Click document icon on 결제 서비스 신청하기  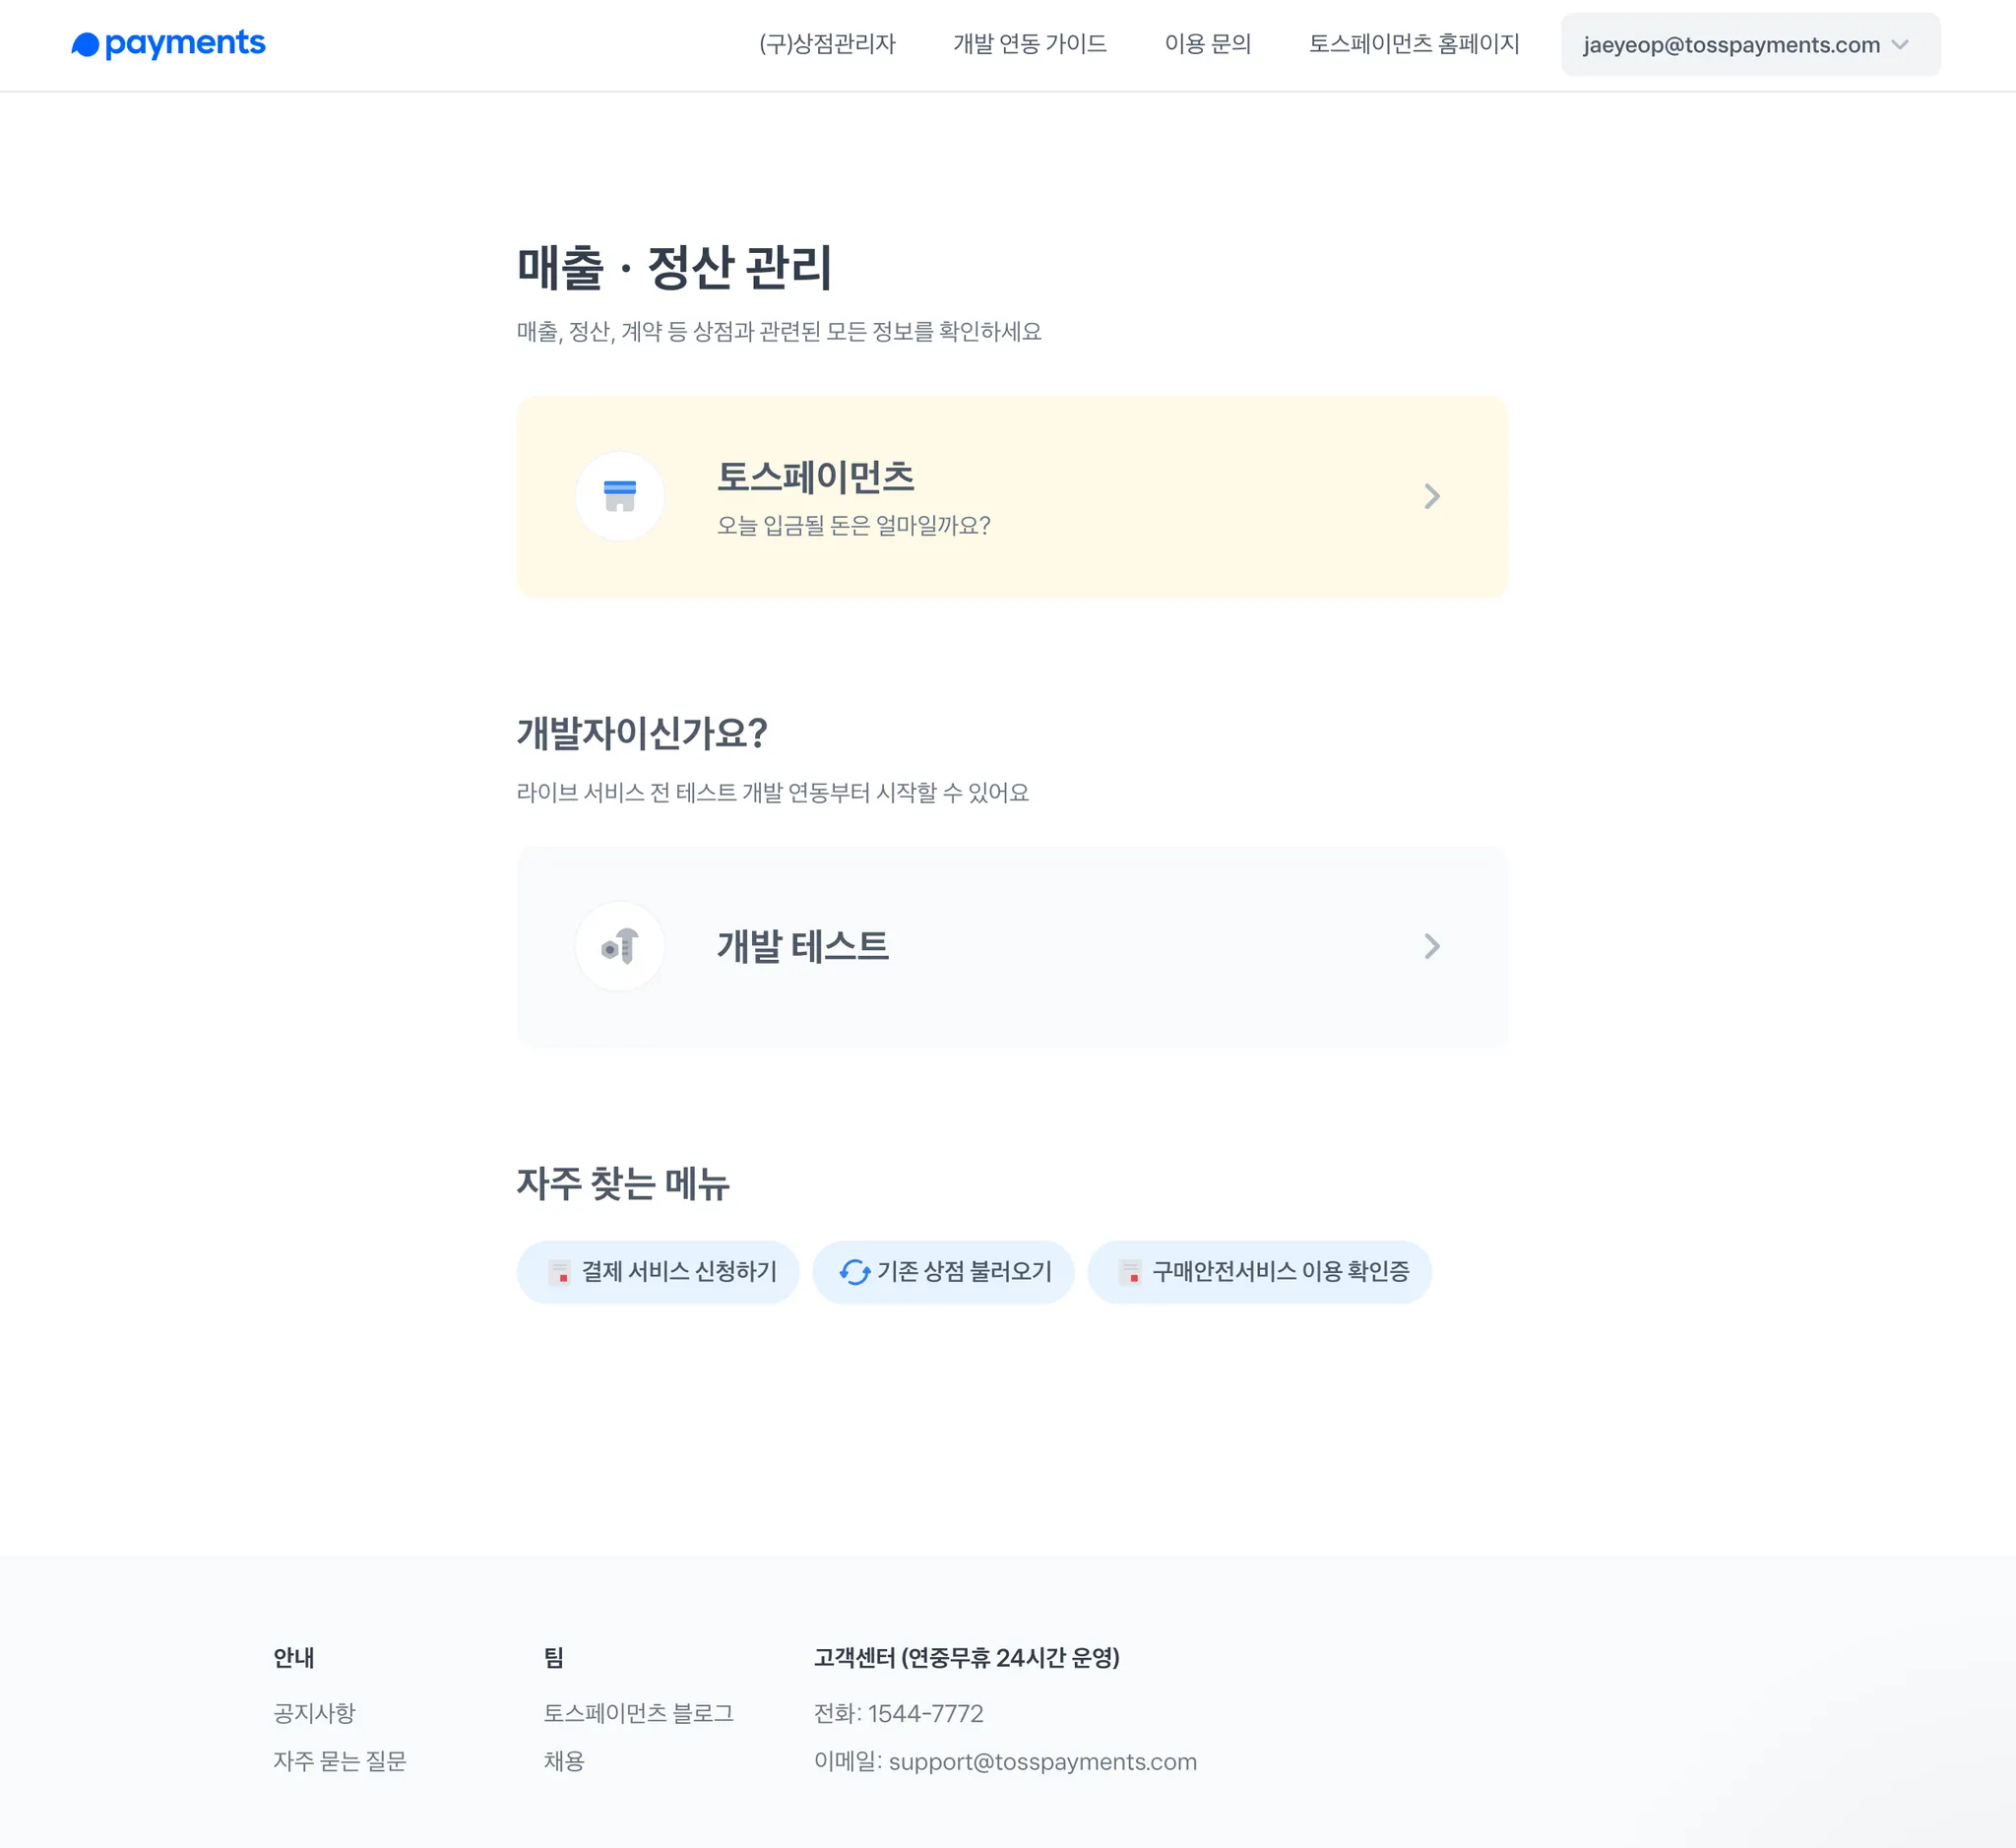[x=559, y=1272]
